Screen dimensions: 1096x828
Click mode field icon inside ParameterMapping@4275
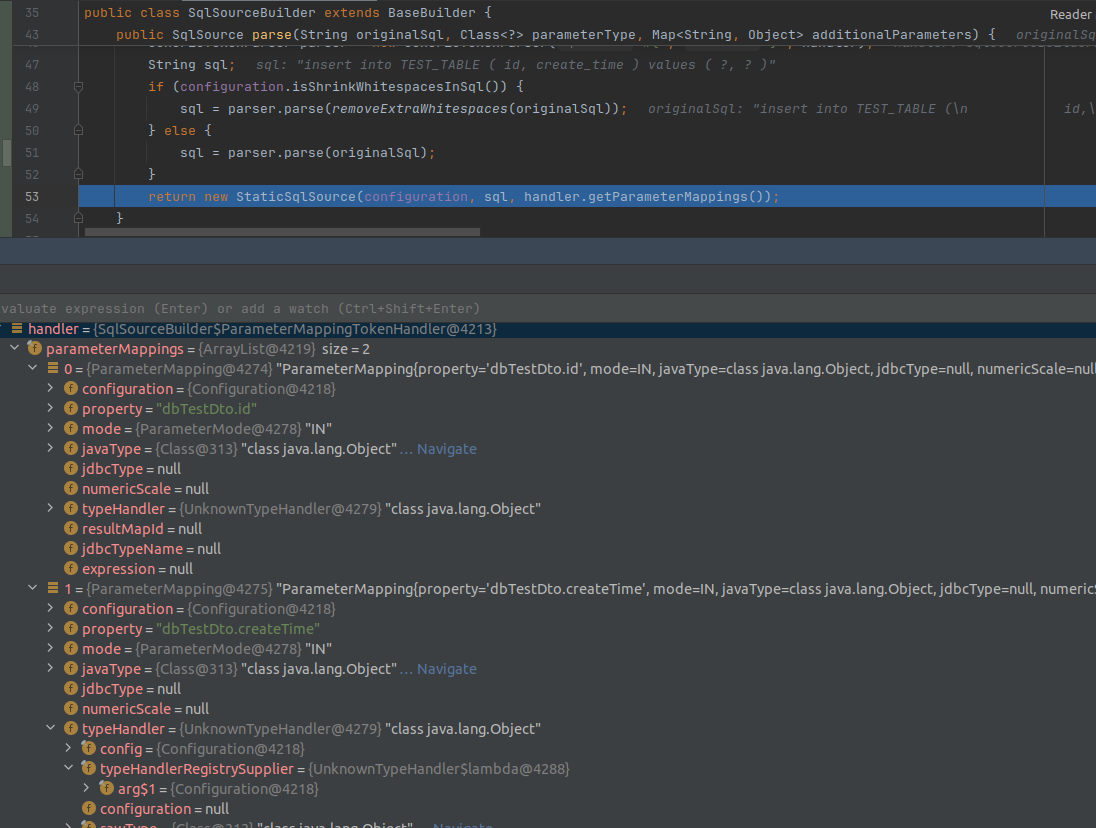[71, 648]
